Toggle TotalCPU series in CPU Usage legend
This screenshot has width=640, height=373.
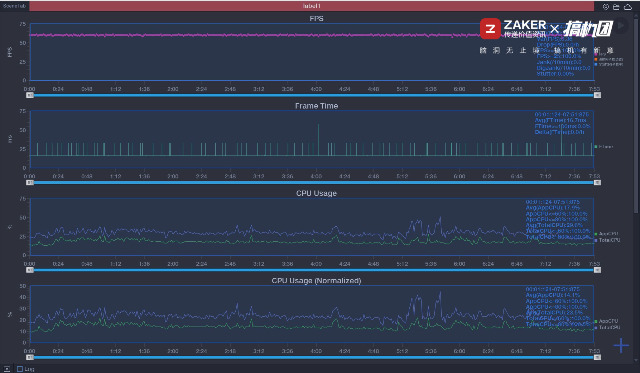click(607, 240)
